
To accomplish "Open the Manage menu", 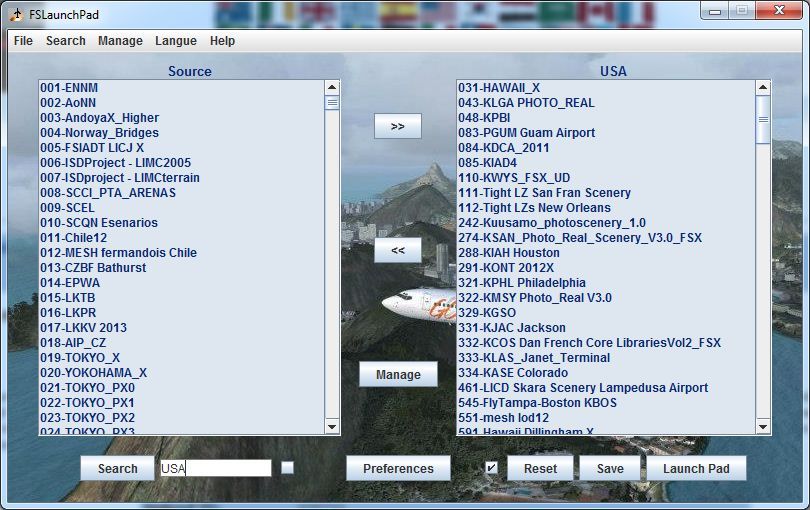I will click(120, 41).
